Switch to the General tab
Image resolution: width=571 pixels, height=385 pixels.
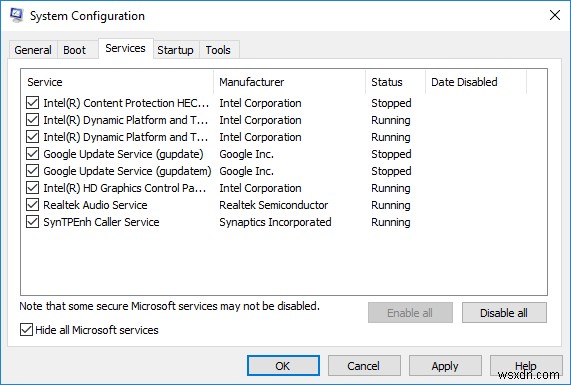[x=33, y=50]
